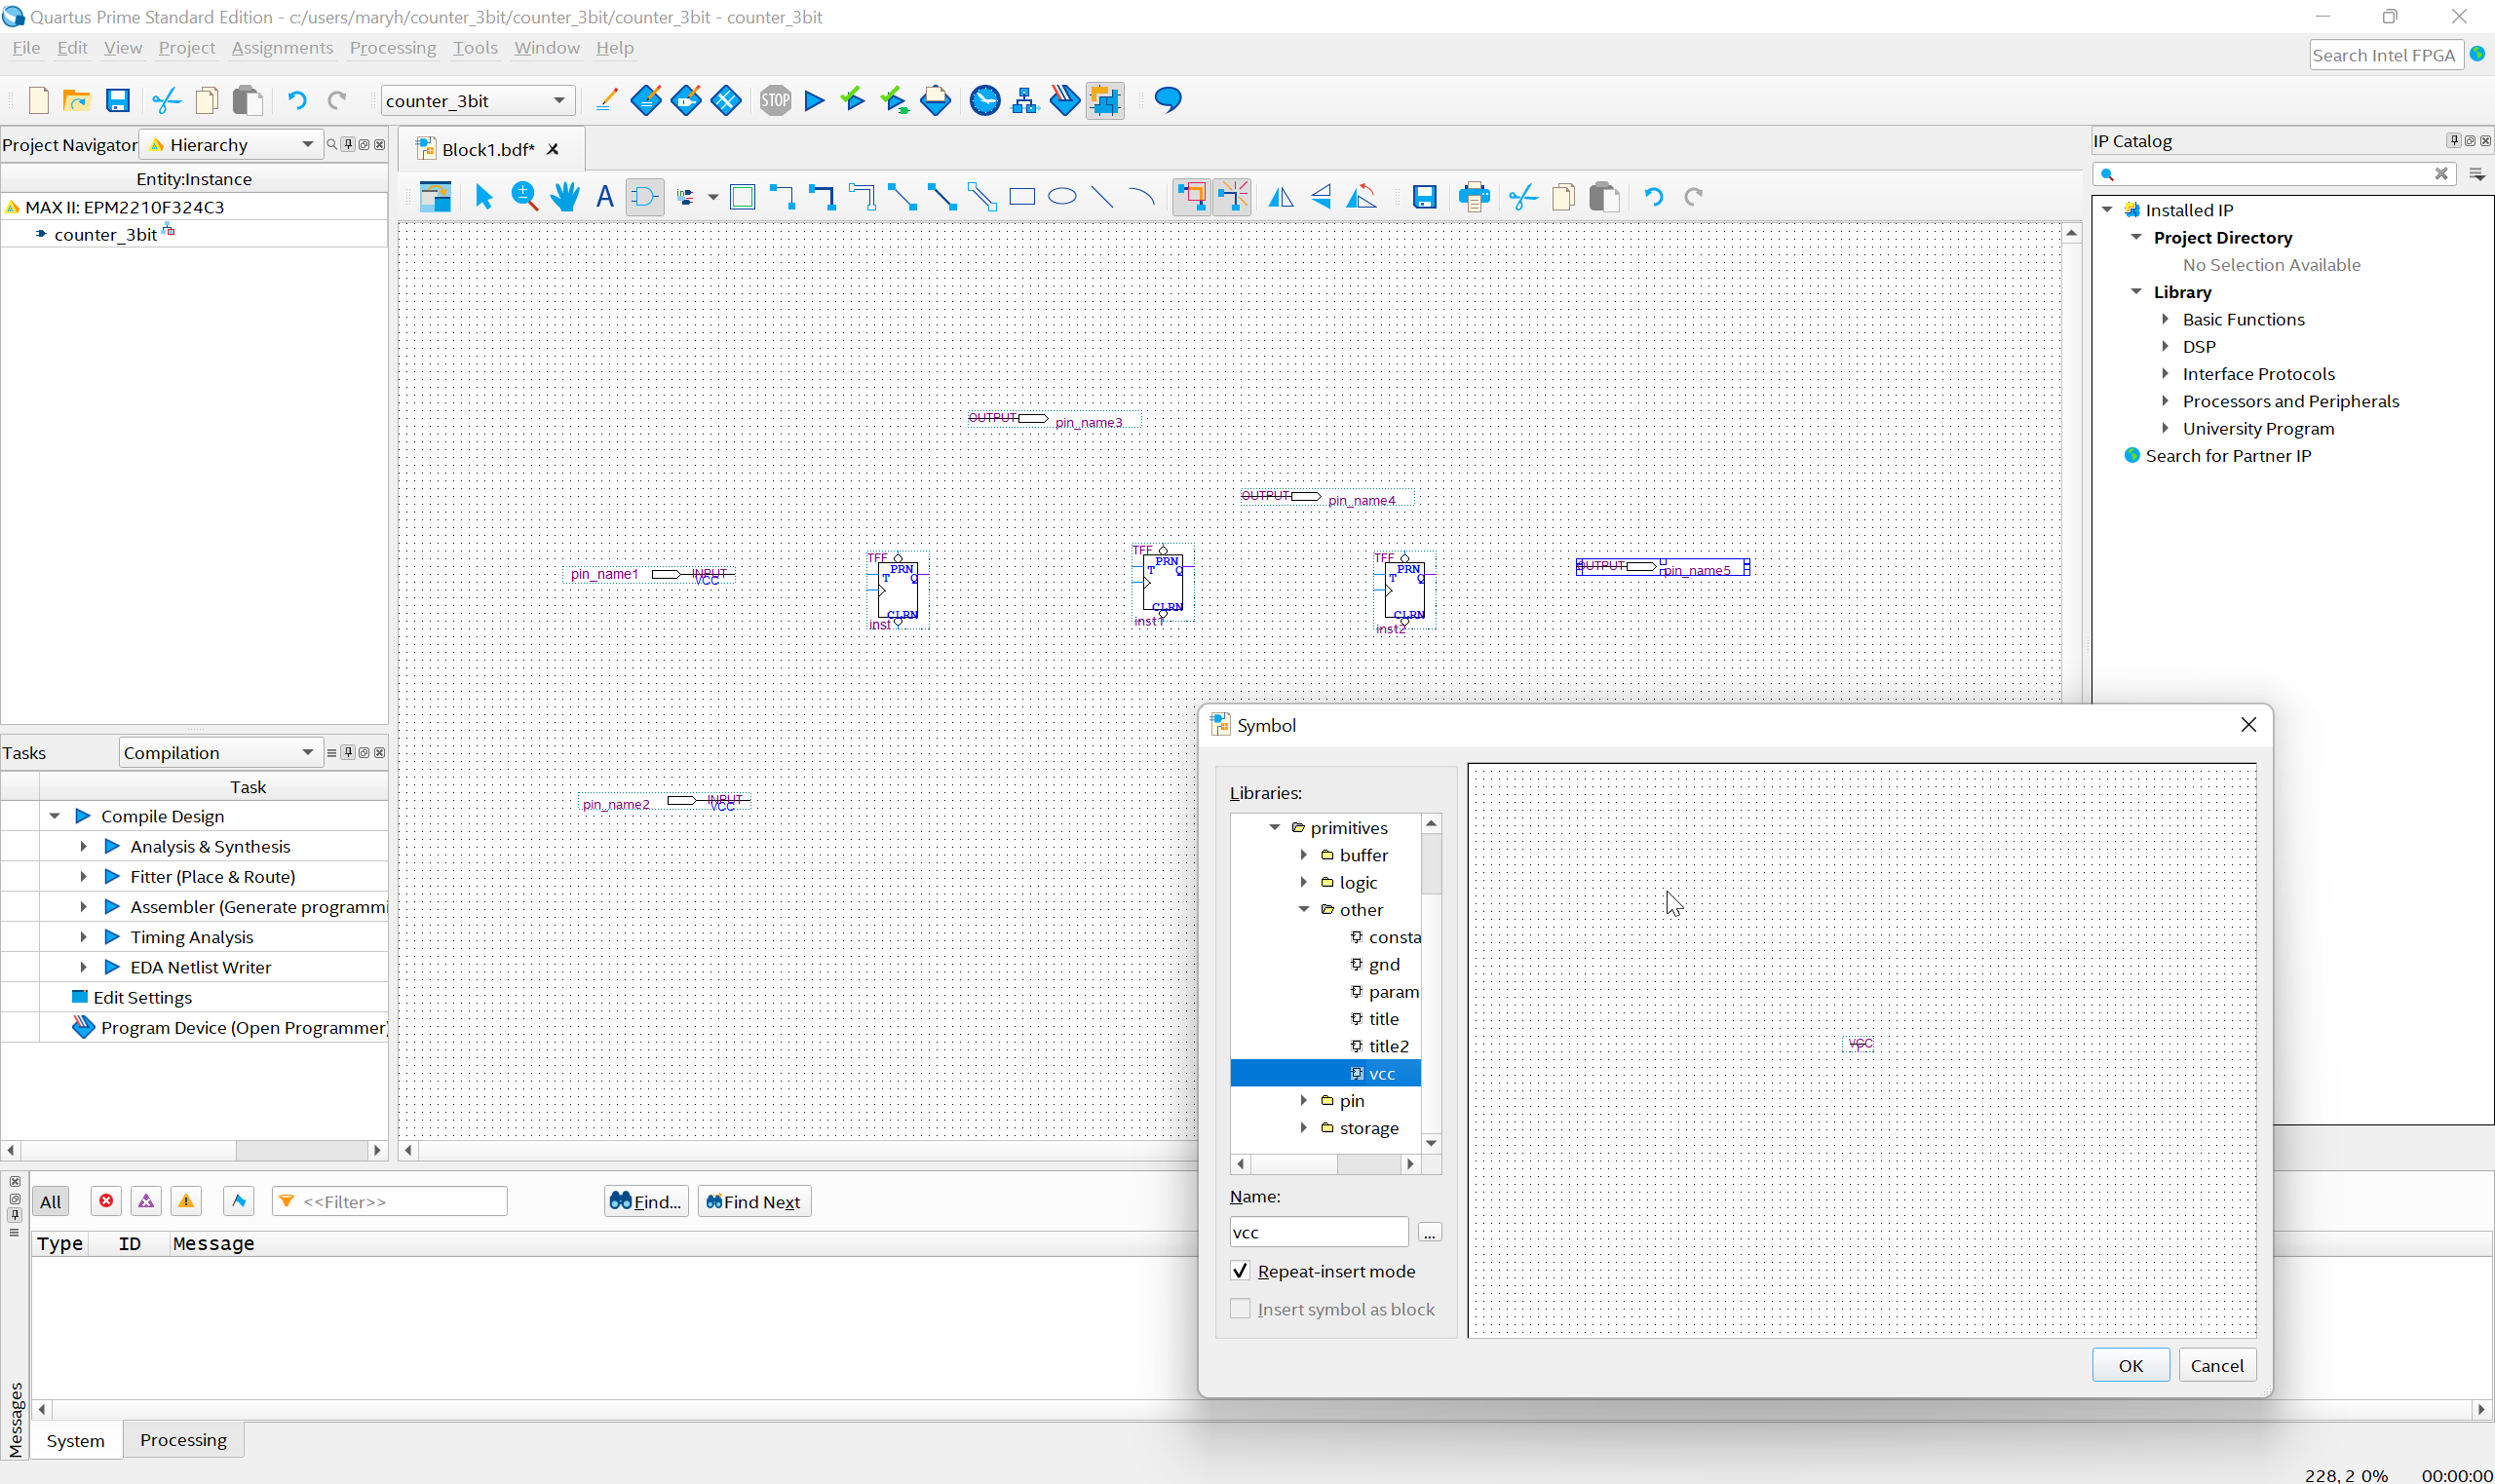Screen dimensions: 2495x1484
Task: Click the Tasks panel horizontal scrollbar
Action: (x=194, y=1150)
